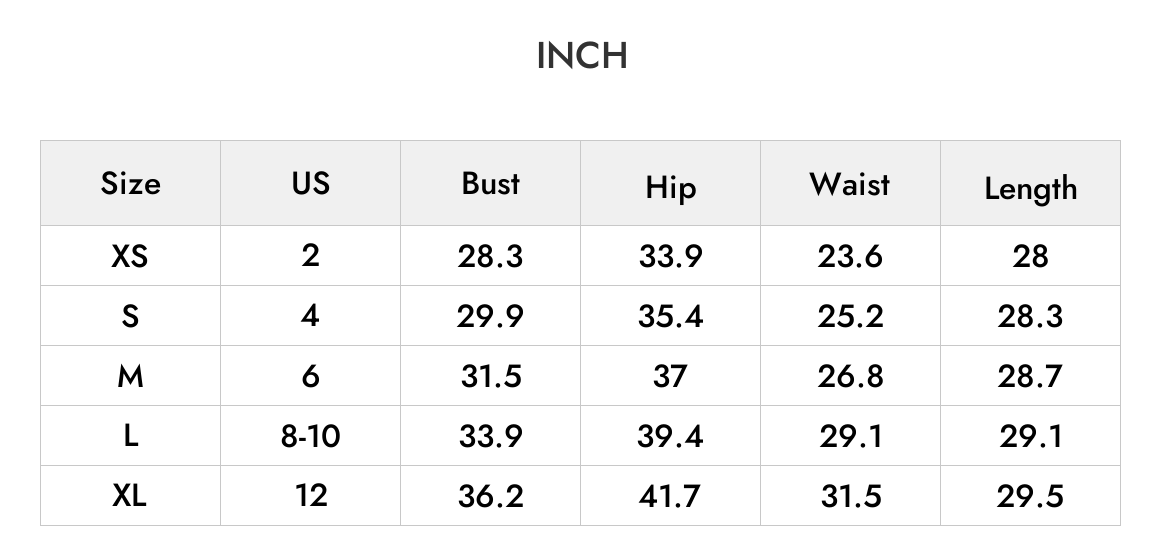
Task: Click the M hip value 37
Action: tap(670, 377)
